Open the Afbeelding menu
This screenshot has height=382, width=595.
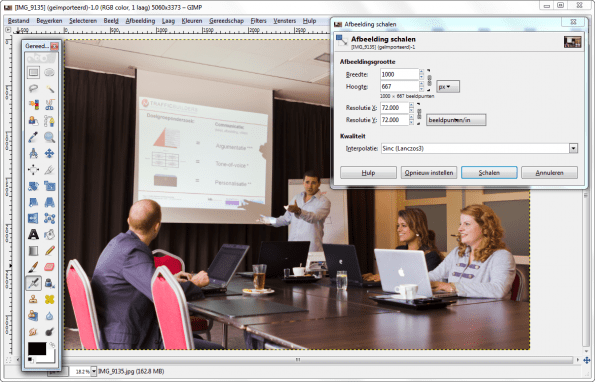tap(140, 20)
